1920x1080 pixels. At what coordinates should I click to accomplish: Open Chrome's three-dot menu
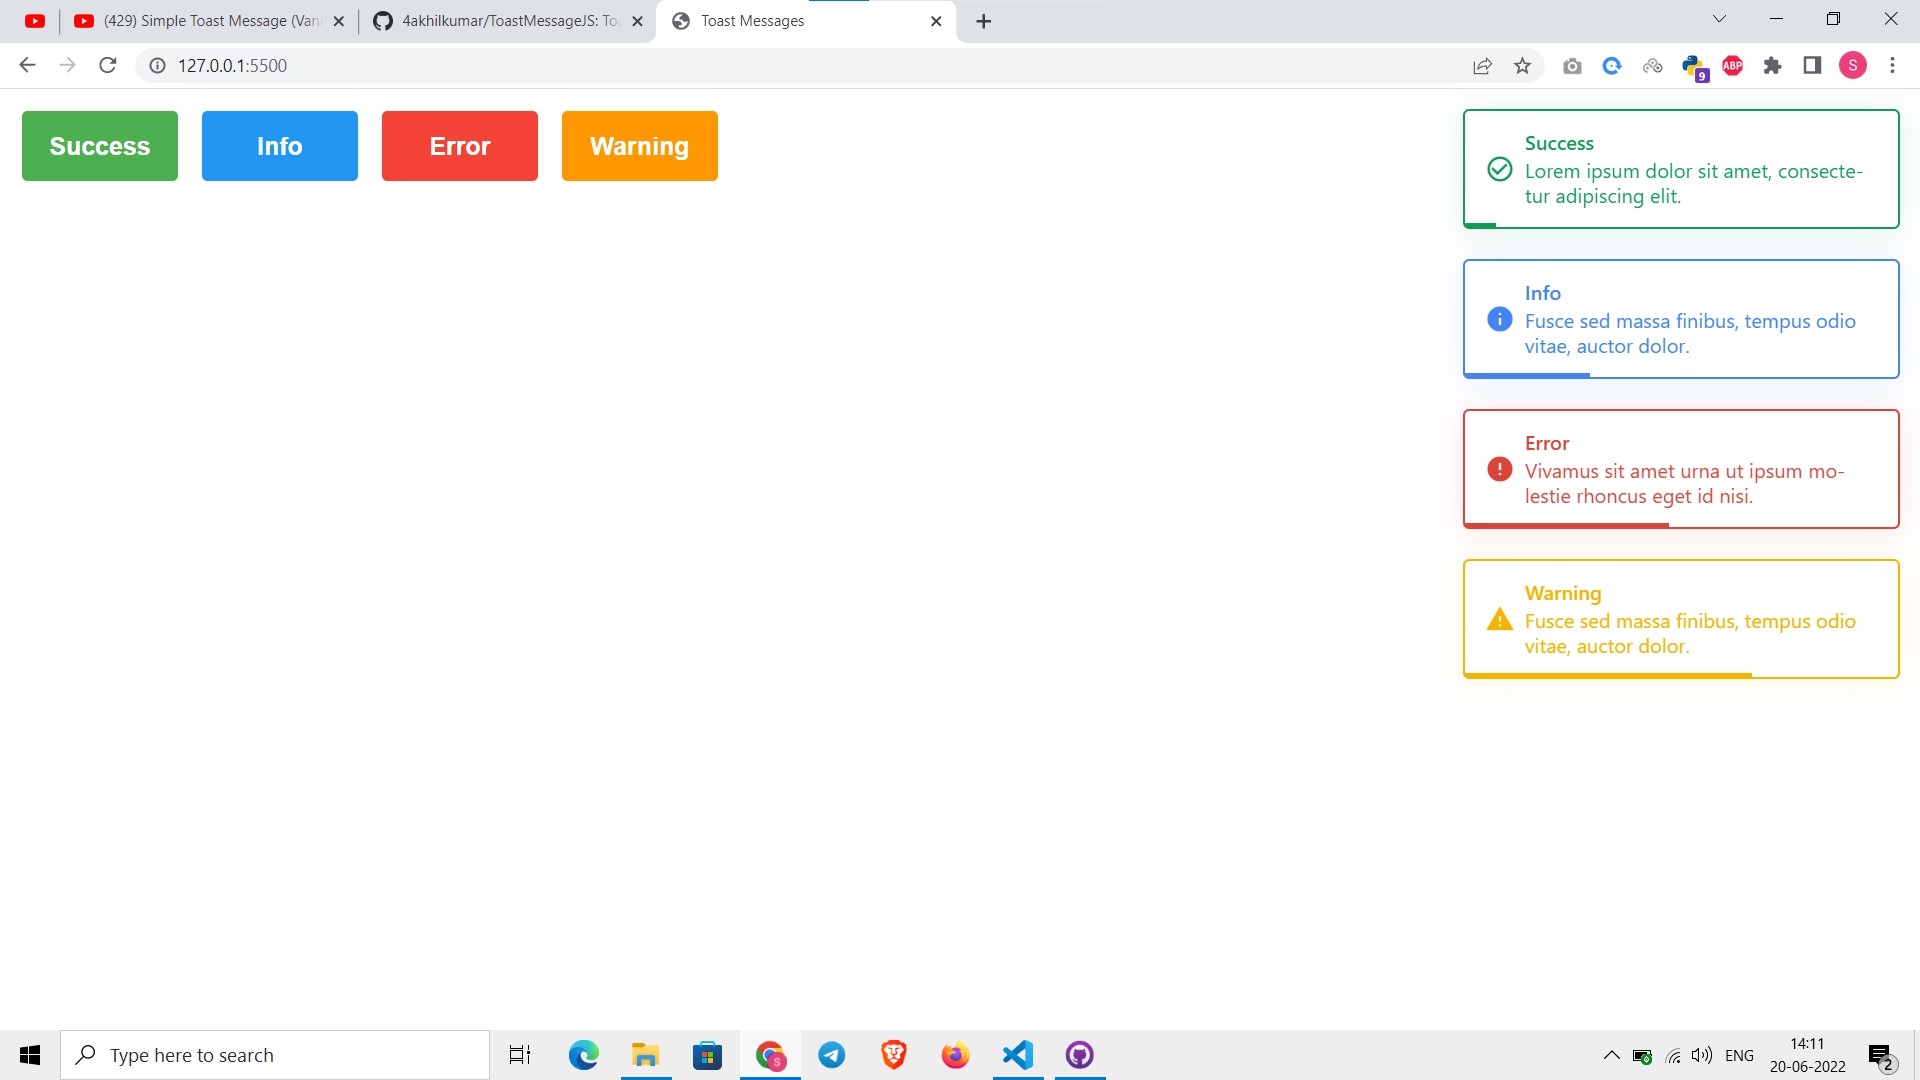[x=1892, y=66]
